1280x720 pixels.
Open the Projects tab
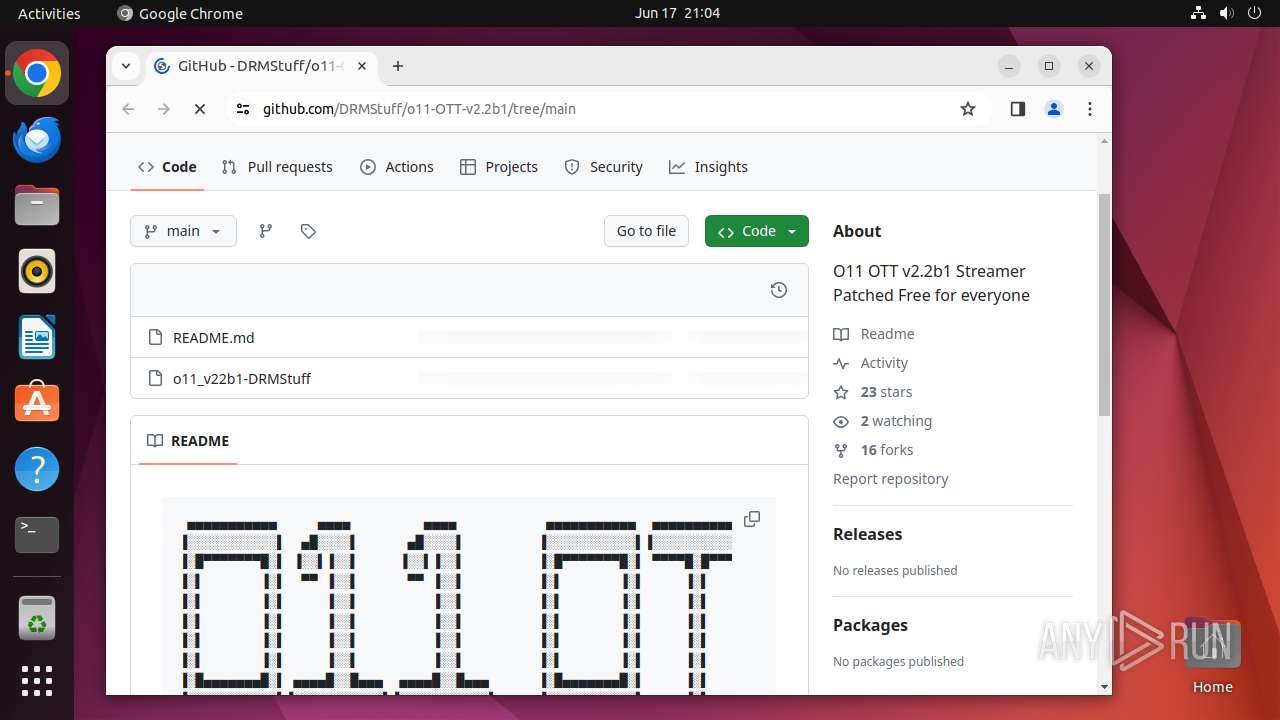tap(499, 167)
